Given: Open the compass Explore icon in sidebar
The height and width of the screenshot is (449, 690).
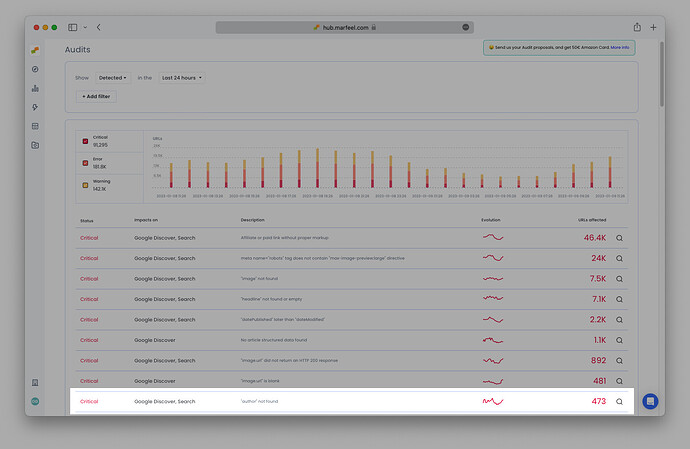Looking at the screenshot, I should [35, 69].
